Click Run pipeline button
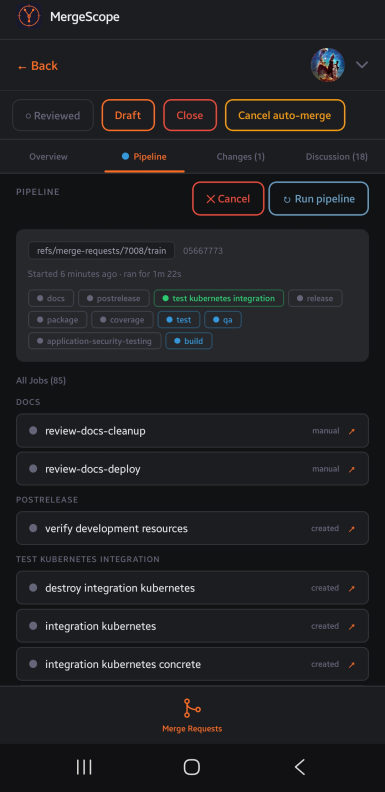 [319, 199]
